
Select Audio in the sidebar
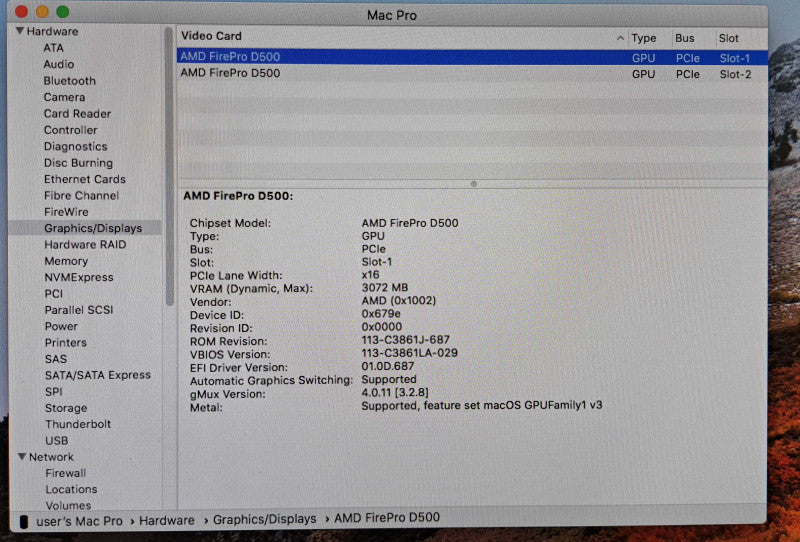coord(59,64)
